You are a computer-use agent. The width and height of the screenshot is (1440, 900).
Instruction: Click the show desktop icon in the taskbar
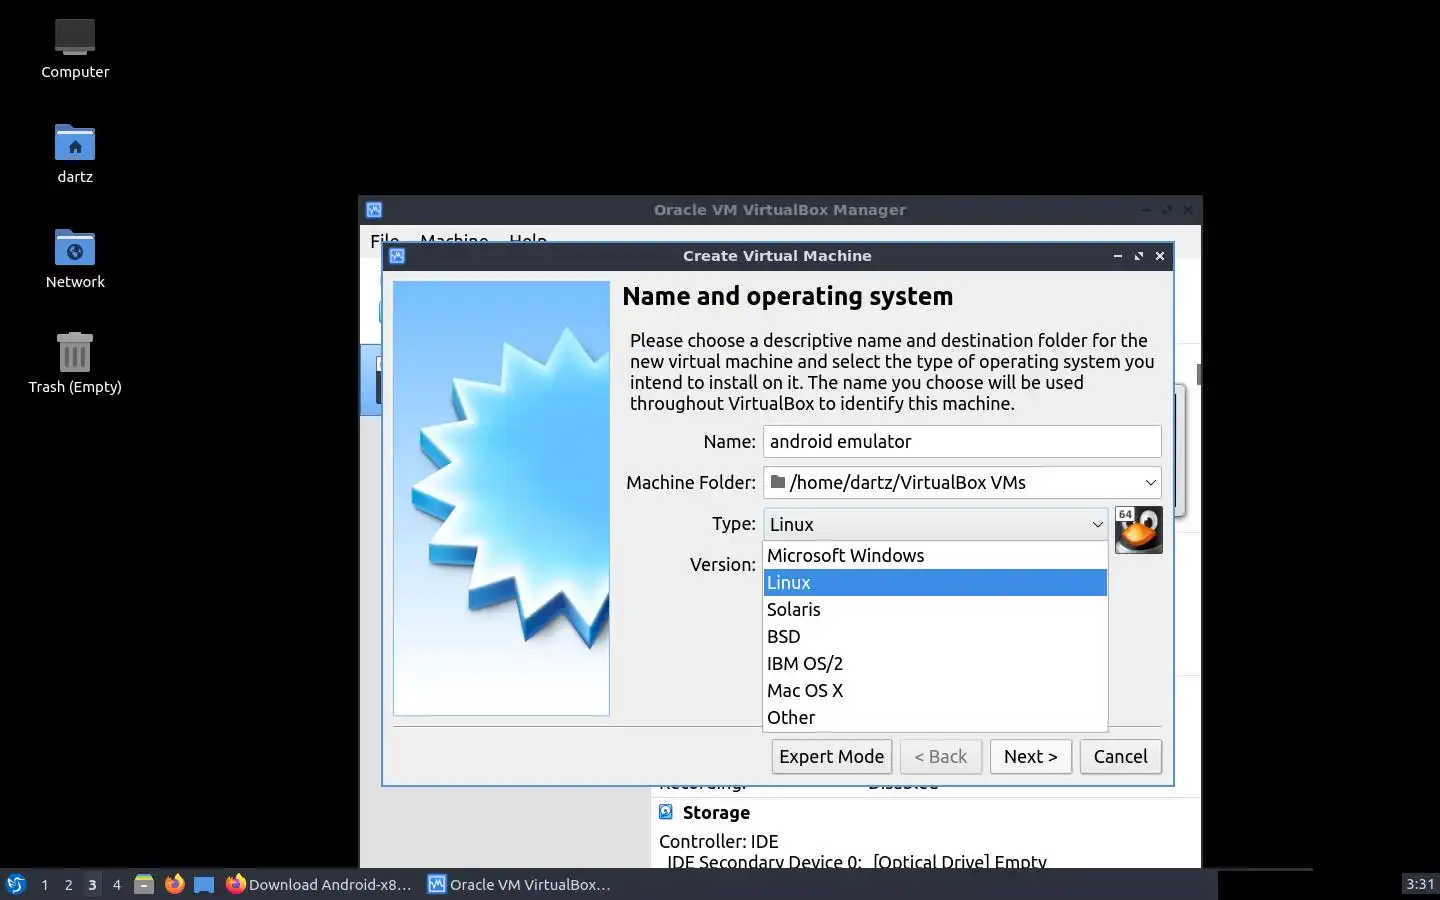[204, 884]
